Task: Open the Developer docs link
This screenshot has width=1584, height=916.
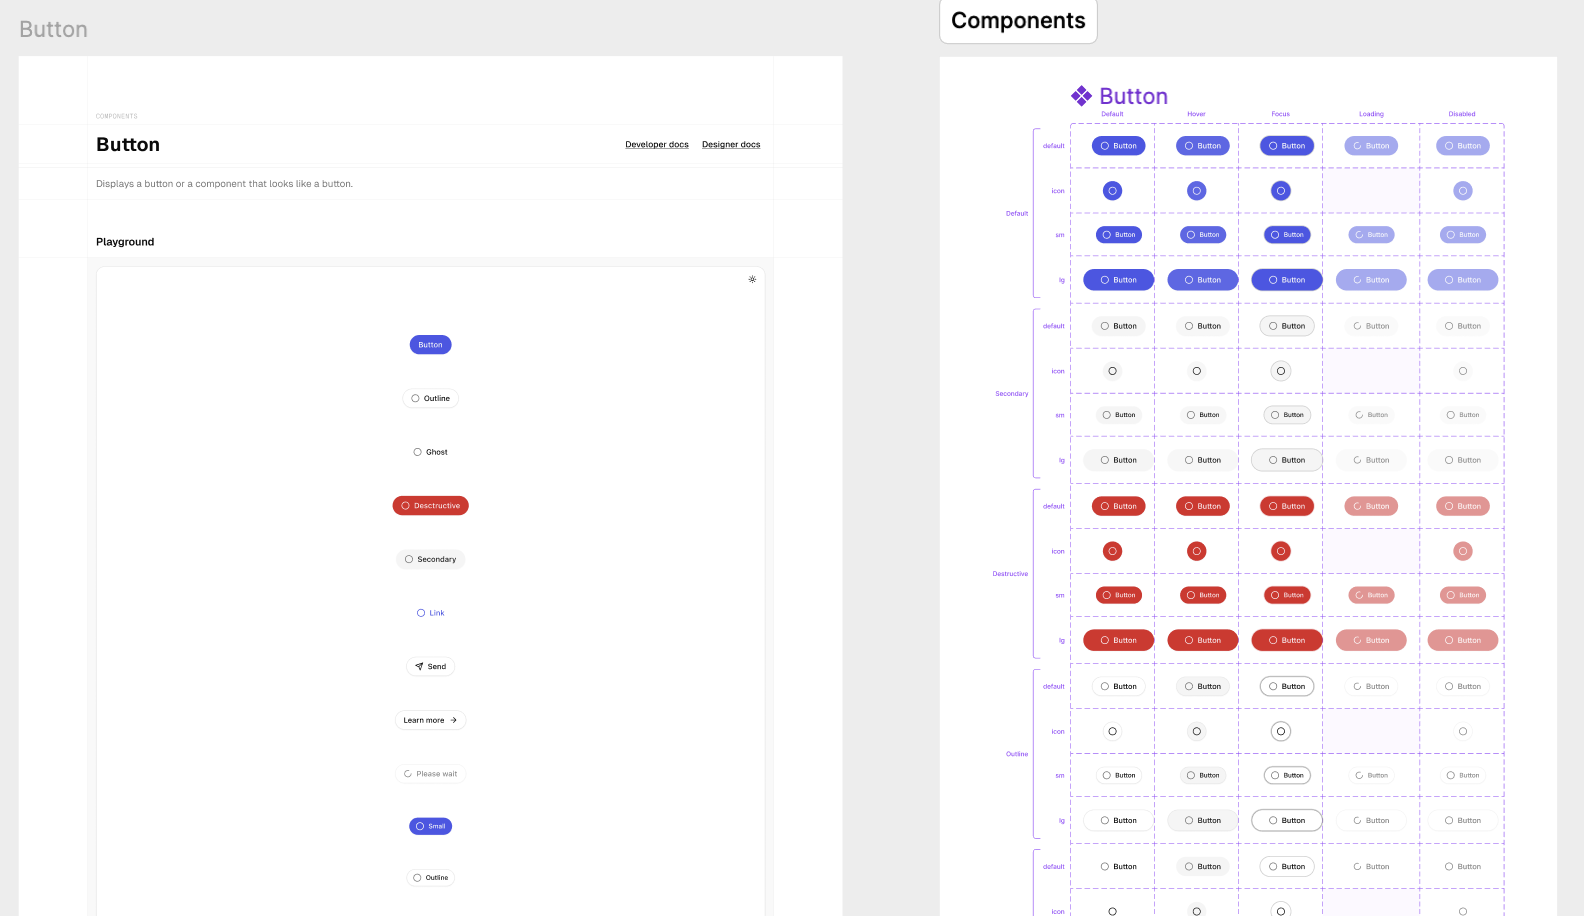Action: [657, 145]
